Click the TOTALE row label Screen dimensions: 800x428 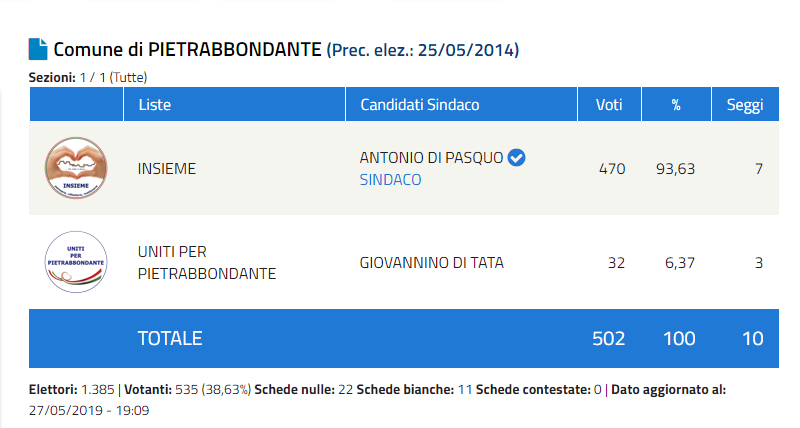(x=170, y=338)
